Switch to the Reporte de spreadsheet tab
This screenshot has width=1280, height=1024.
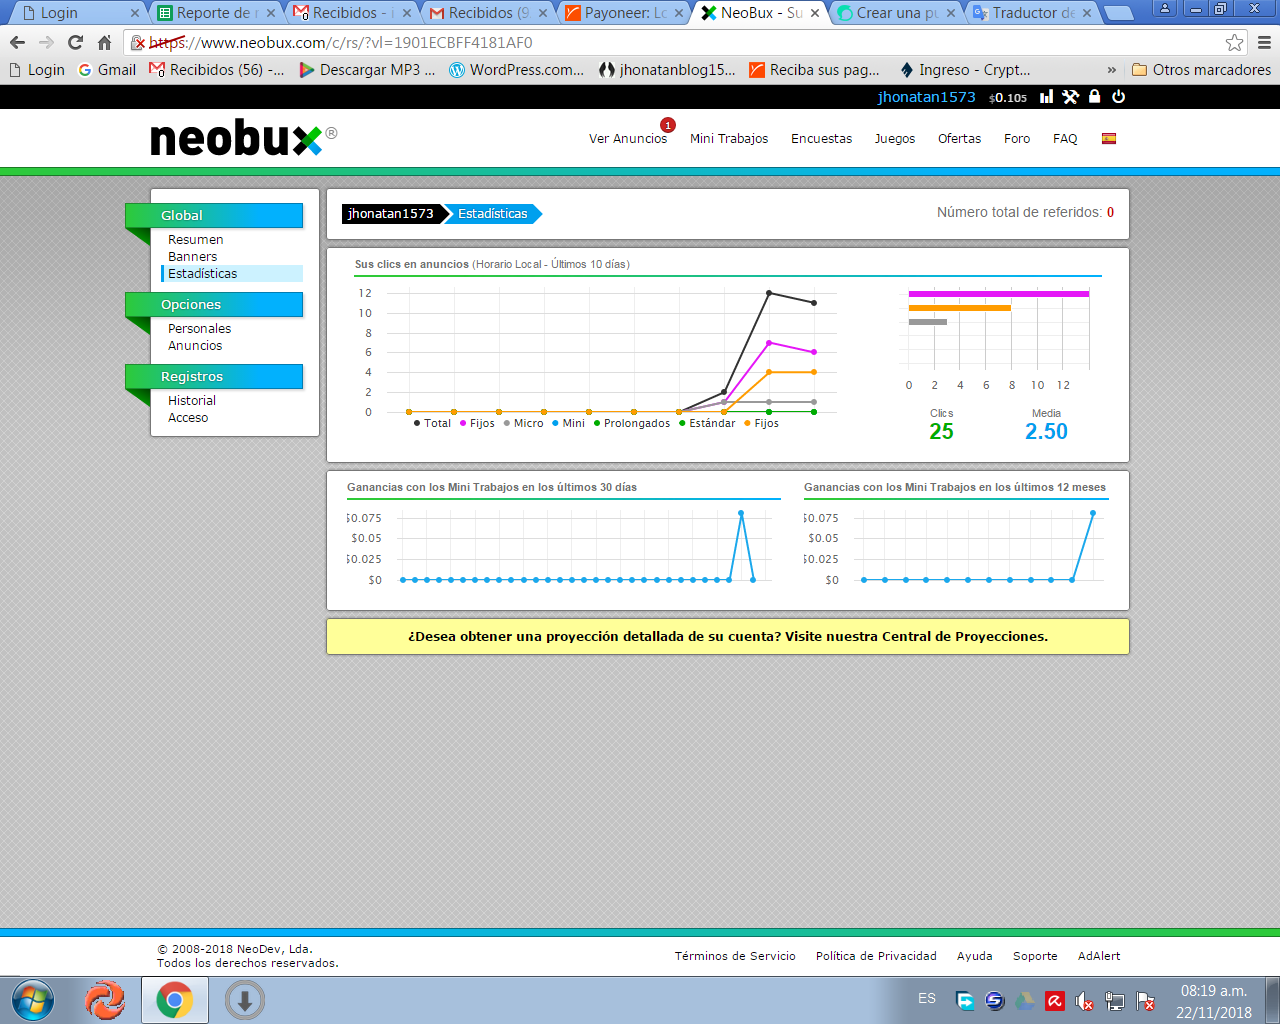coord(214,13)
